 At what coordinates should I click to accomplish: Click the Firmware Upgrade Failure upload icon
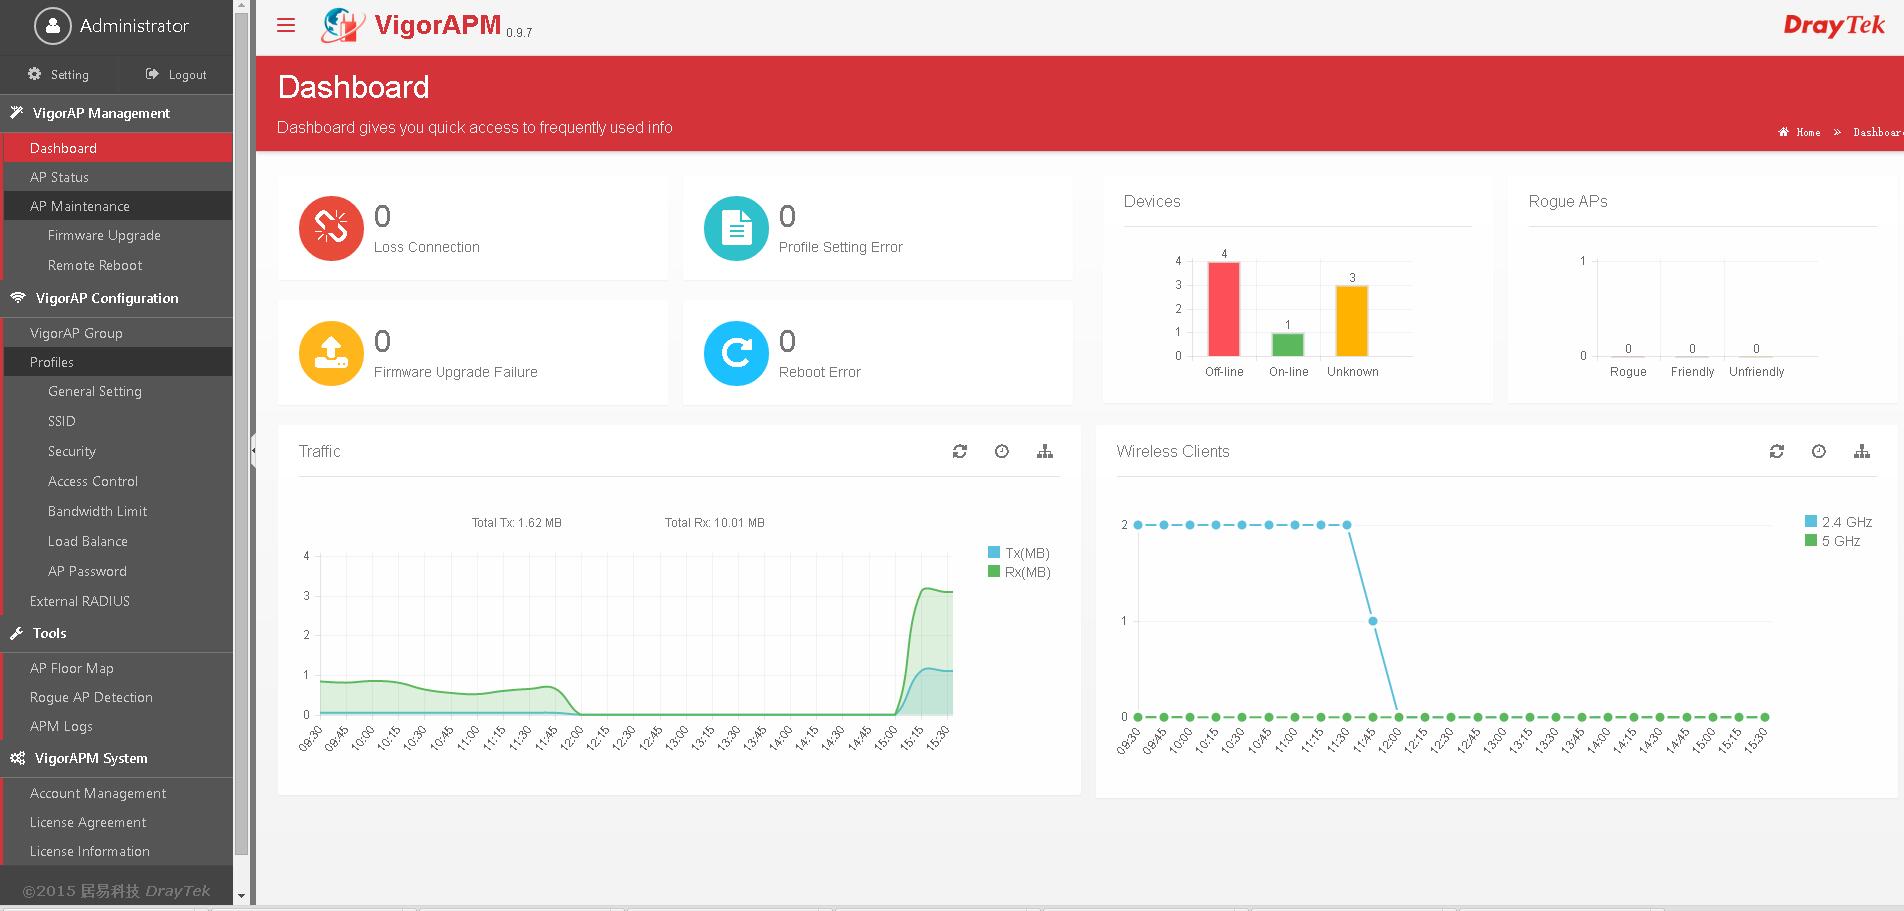(331, 353)
